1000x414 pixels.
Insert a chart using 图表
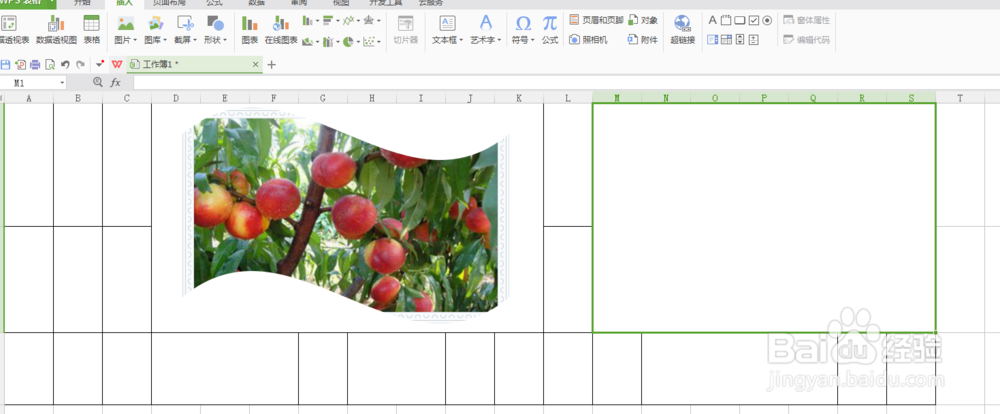click(x=249, y=29)
